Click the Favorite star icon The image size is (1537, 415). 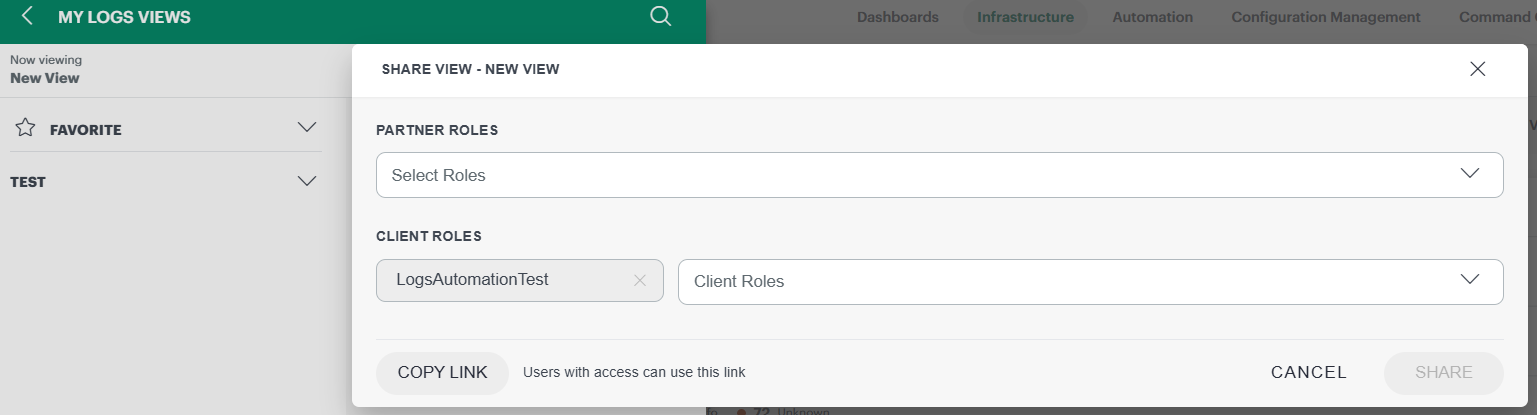26,128
